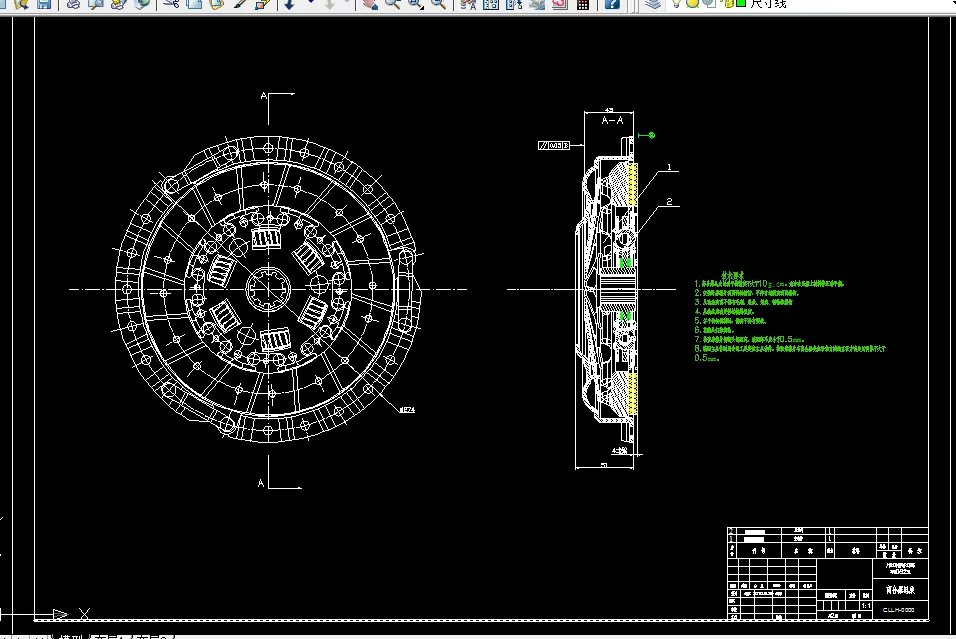Select the part callout number 1
Image resolution: width=956 pixels, height=639 pixels.
pyautogui.click(x=669, y=166)
